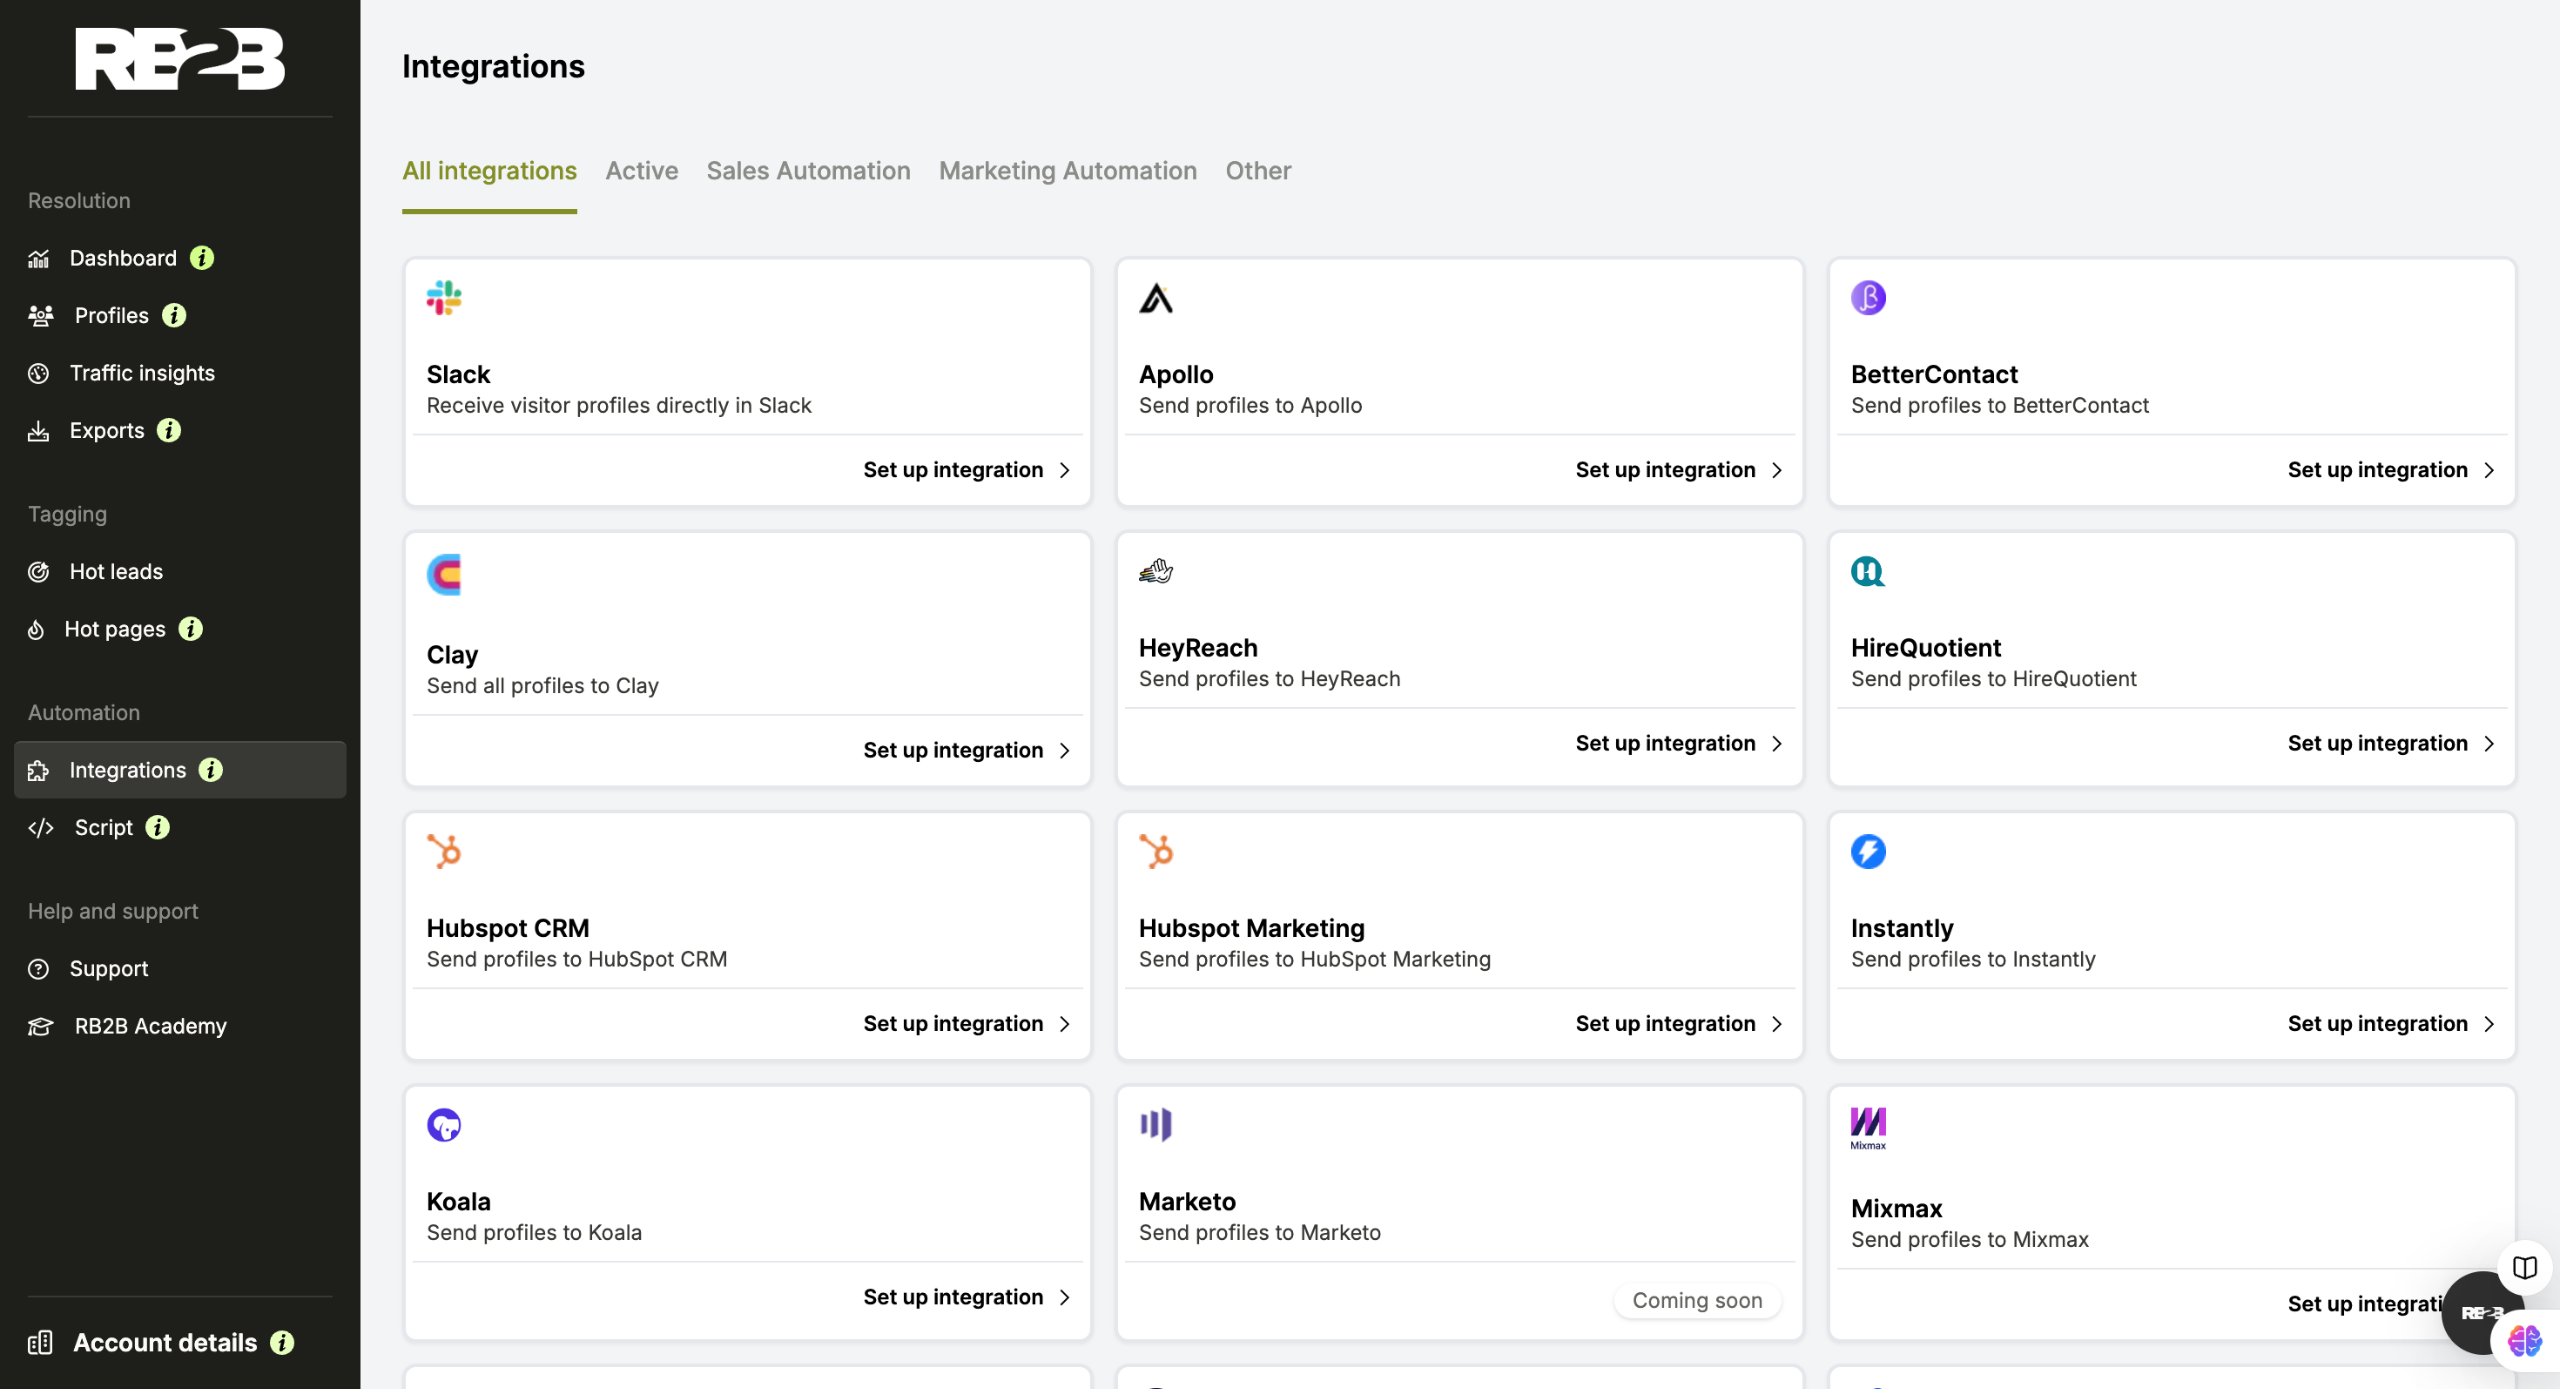Image resolution: width=2560 pixels, height=1389 pixels.
Task: Click info icon next to Account details
Action: tap(283, 1343)
